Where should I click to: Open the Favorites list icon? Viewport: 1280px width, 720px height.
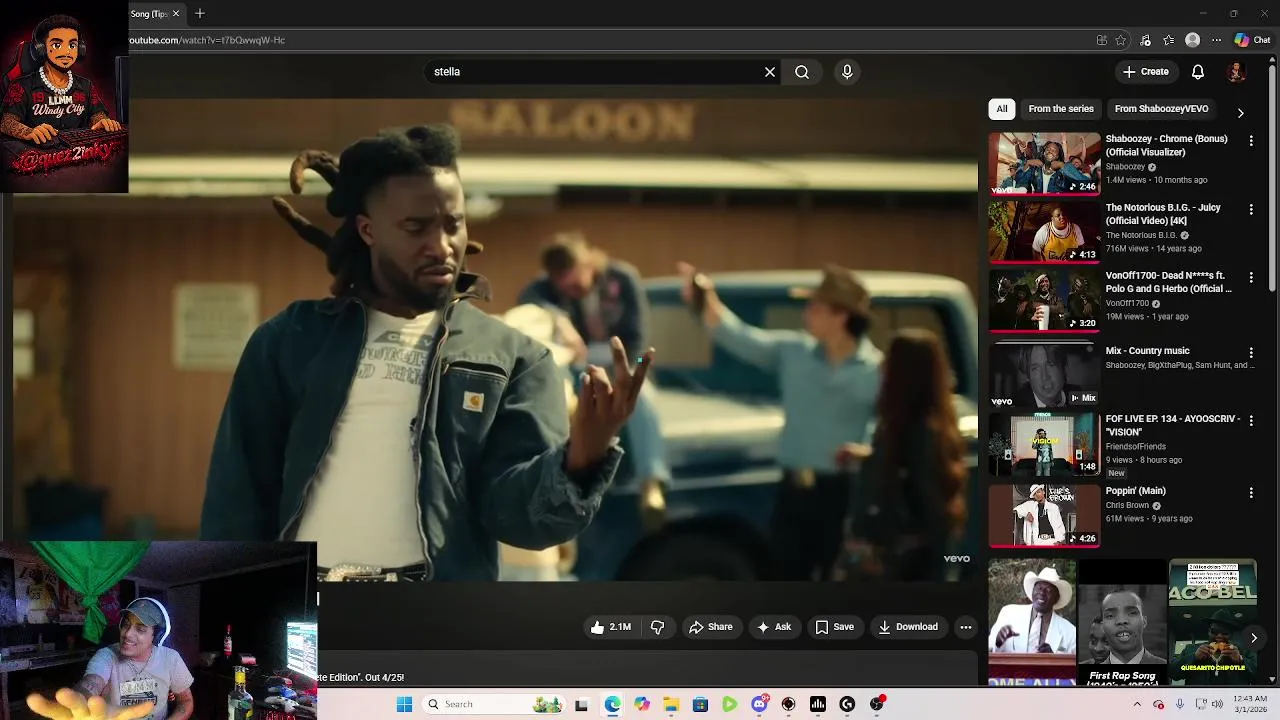[1168, 40]
